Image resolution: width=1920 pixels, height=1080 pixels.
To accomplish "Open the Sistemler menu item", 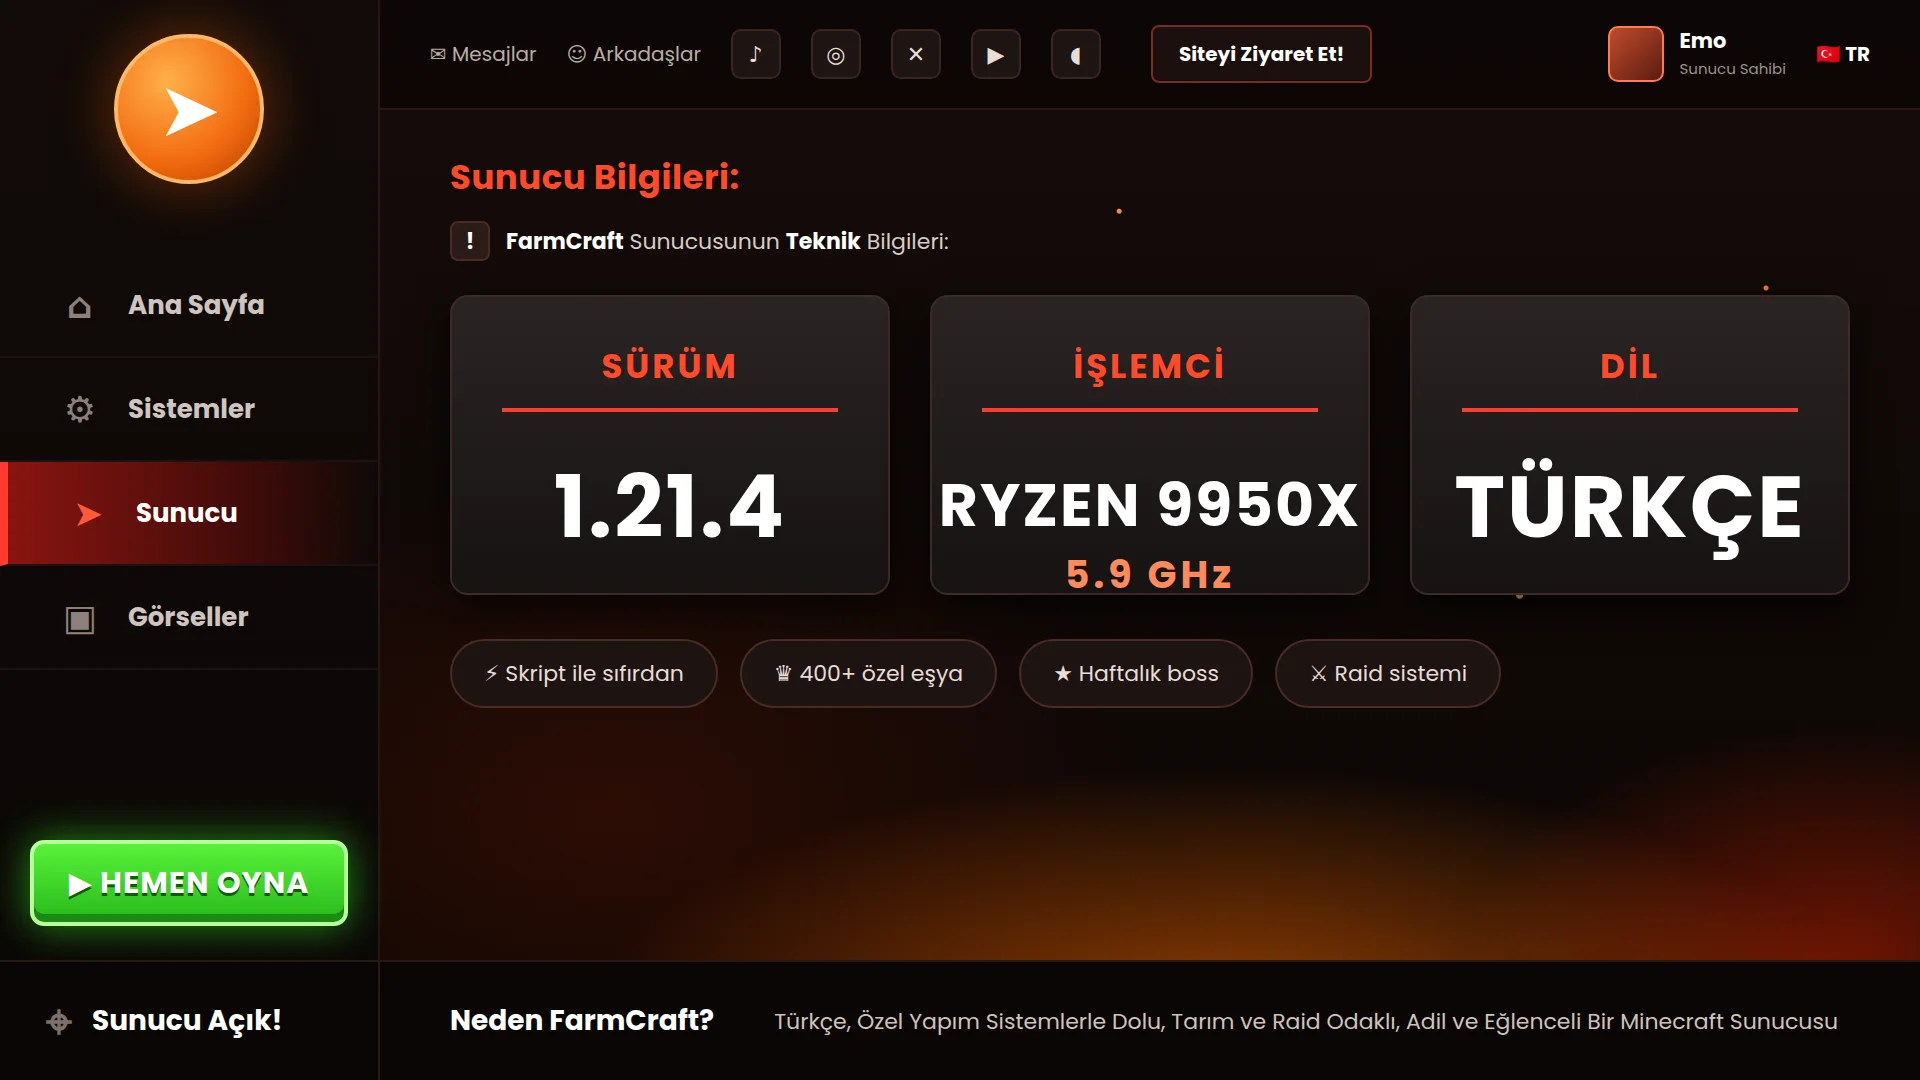I will [189, 409].
